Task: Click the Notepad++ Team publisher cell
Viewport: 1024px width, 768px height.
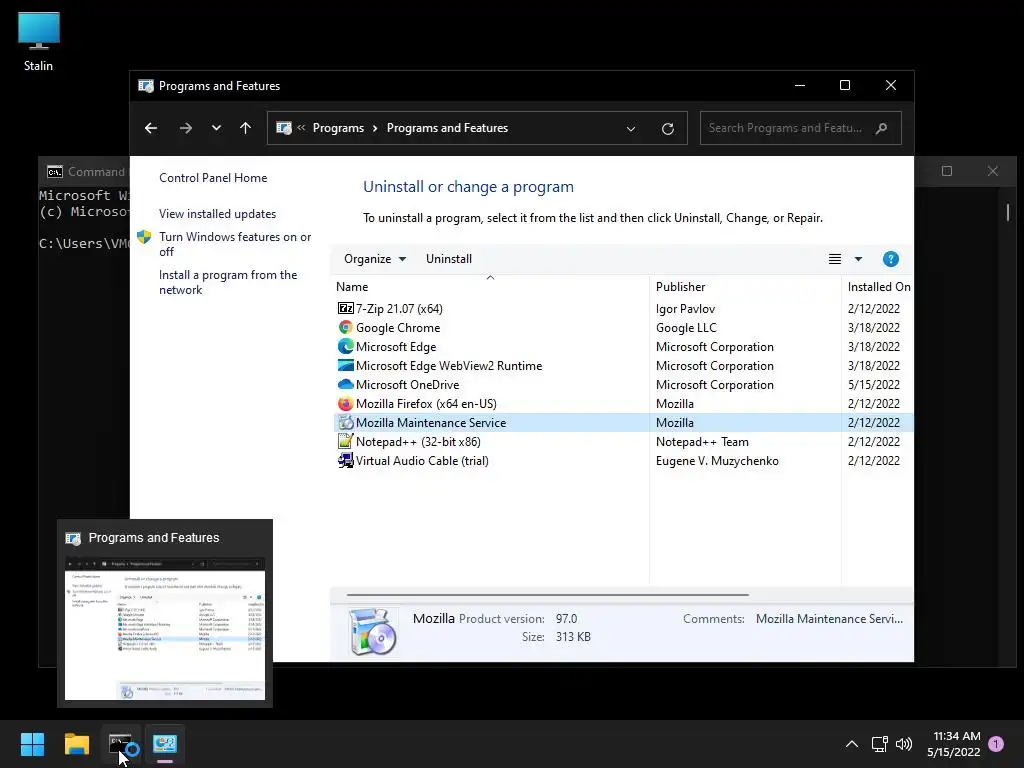Action: click(x=702, y=441)
